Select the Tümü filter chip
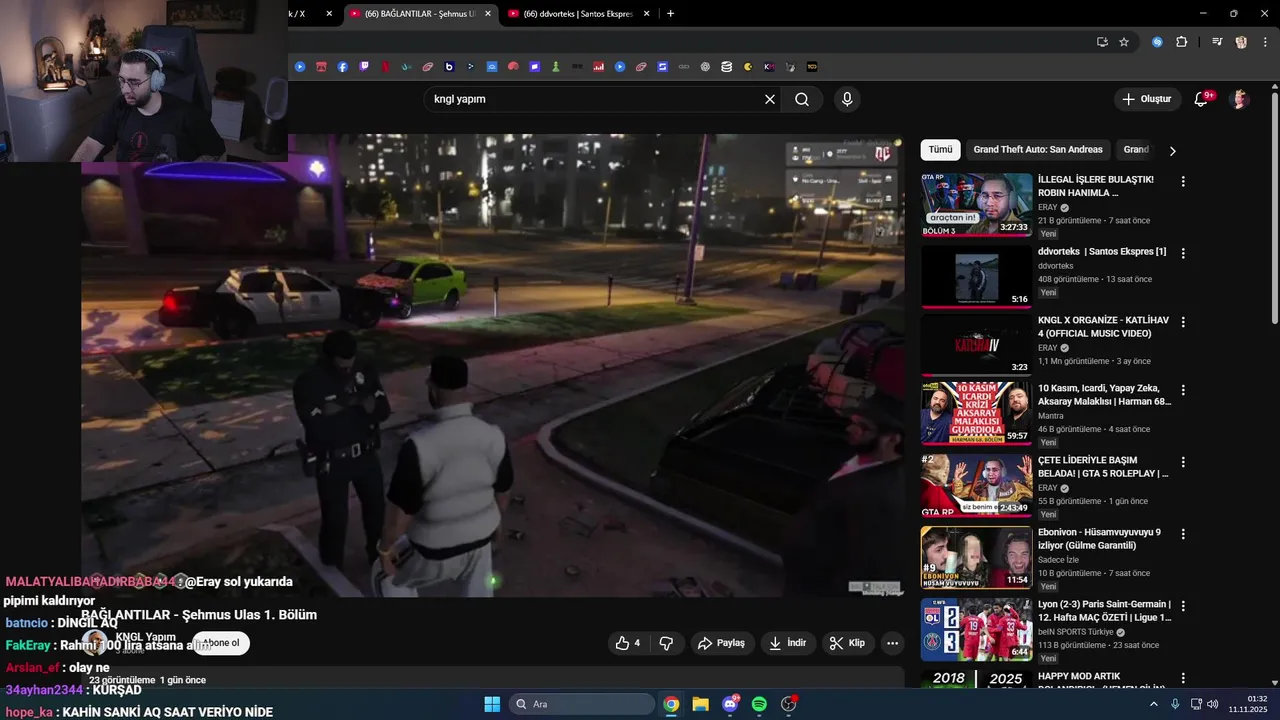 coord(940,150)
